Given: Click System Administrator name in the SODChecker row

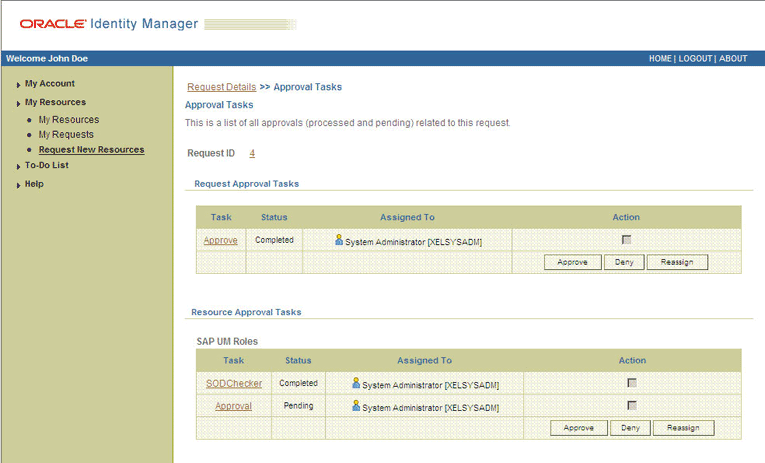Looking at the screenshot, I should click(x=430, y=385).
